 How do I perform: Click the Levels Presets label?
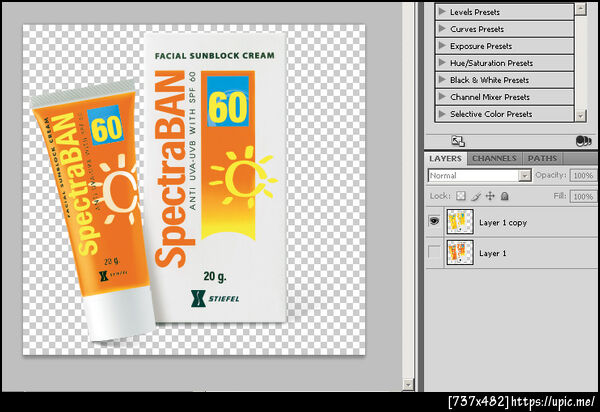[475, 12]
